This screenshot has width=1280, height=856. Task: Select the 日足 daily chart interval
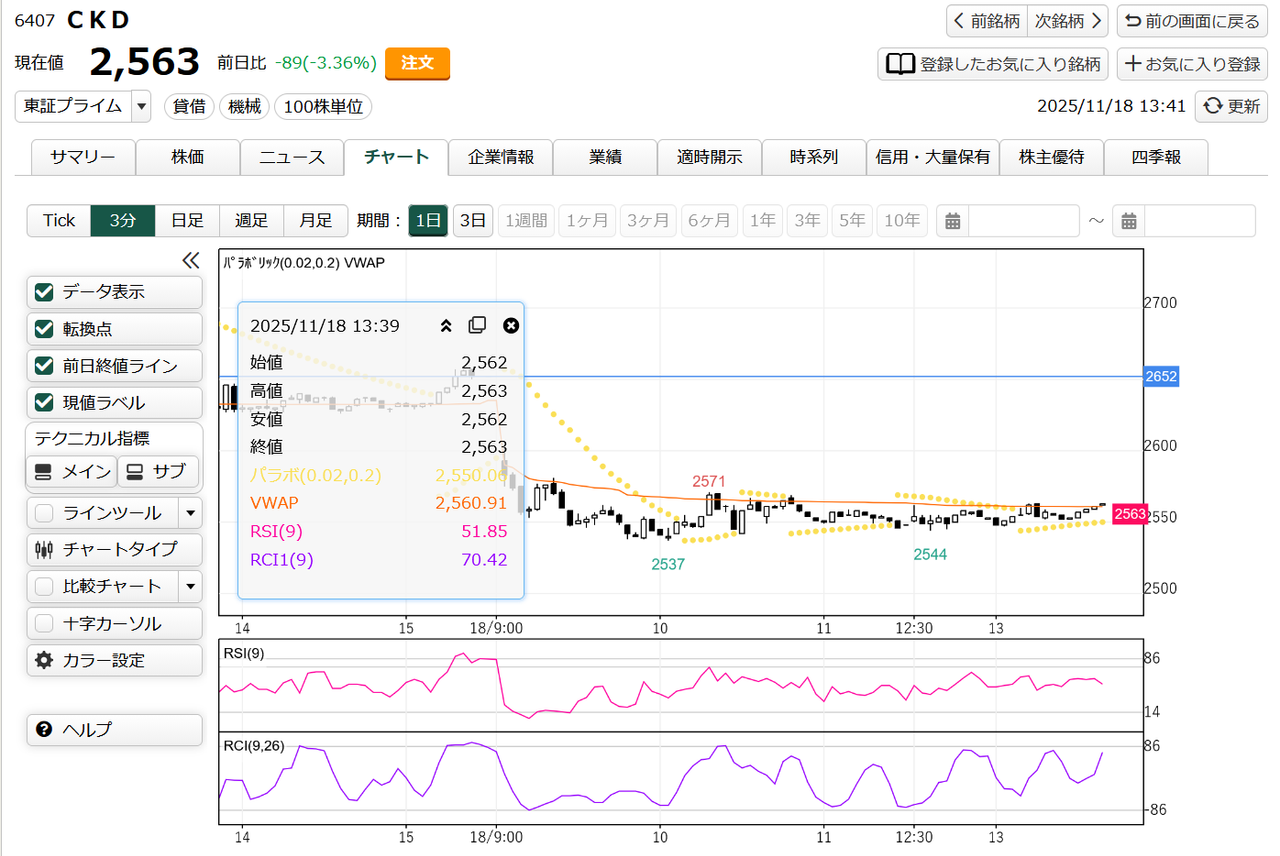pos(187,221)
